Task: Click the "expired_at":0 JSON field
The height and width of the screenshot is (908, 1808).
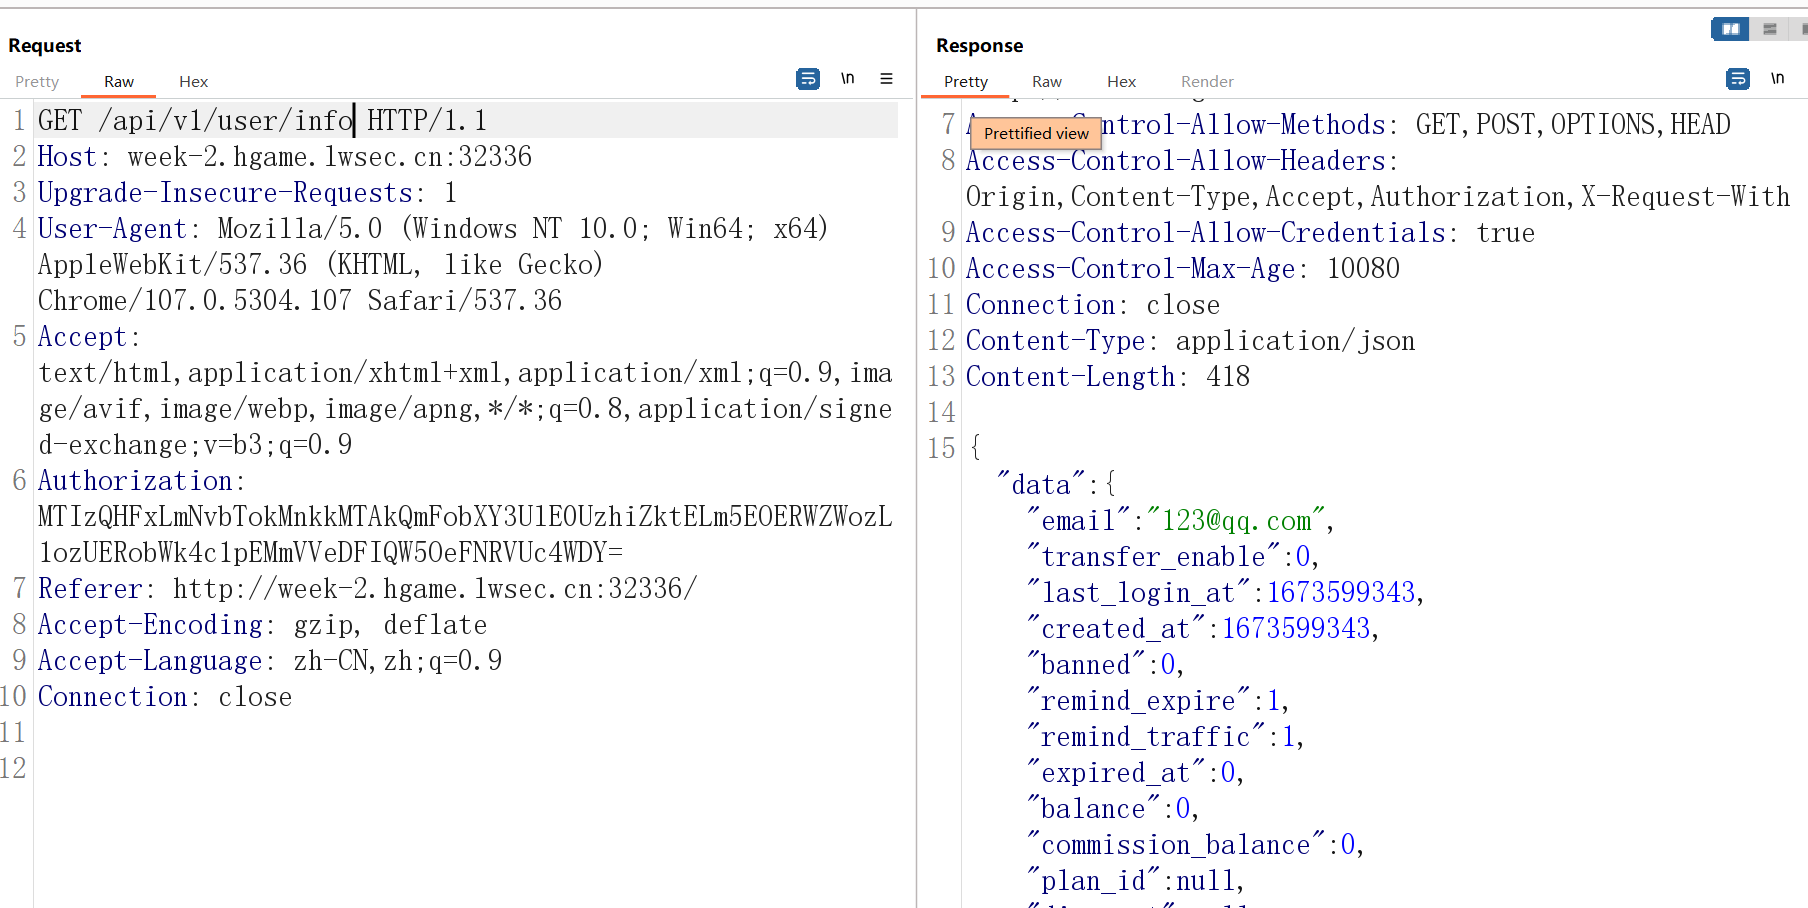Action: [1131, 773]
